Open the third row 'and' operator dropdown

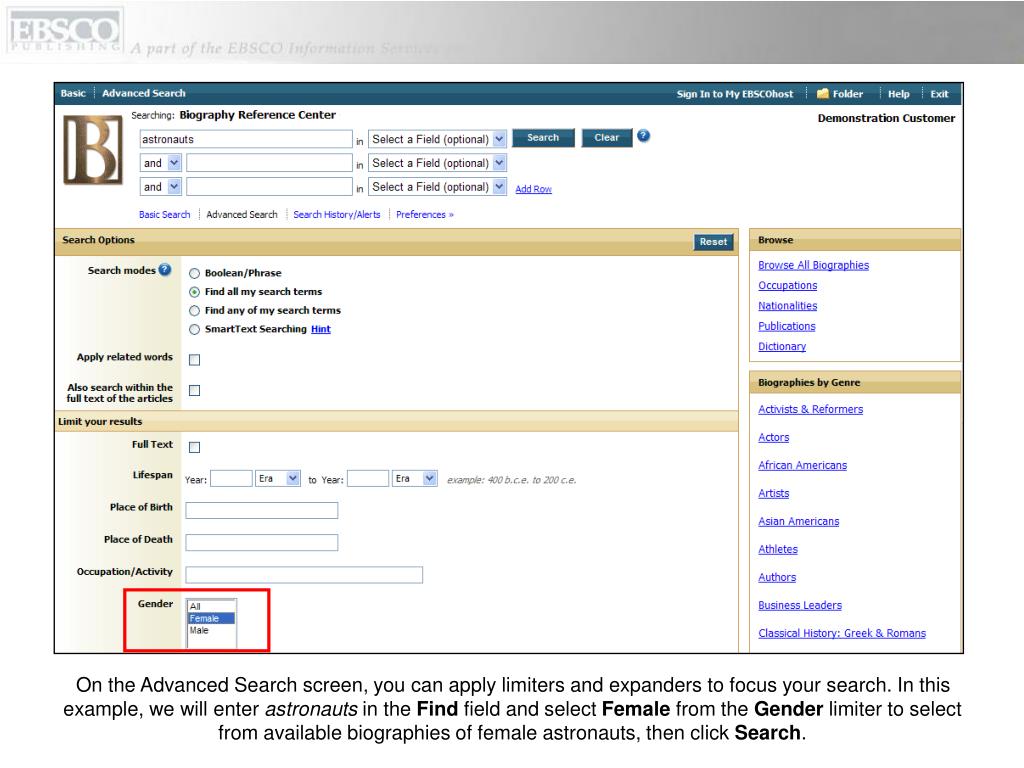click(161, 187)
